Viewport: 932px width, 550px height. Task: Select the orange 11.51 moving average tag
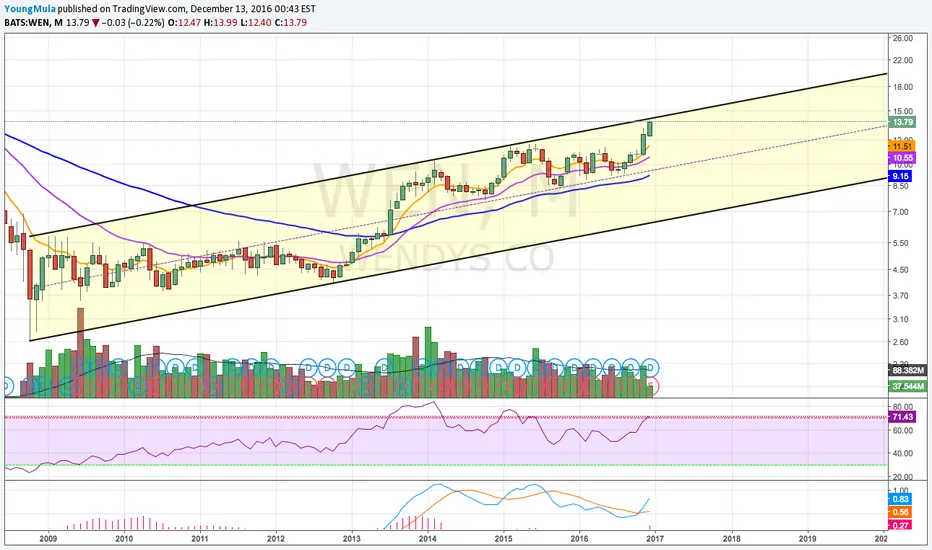pyautogui.click(x=902, y=146)
